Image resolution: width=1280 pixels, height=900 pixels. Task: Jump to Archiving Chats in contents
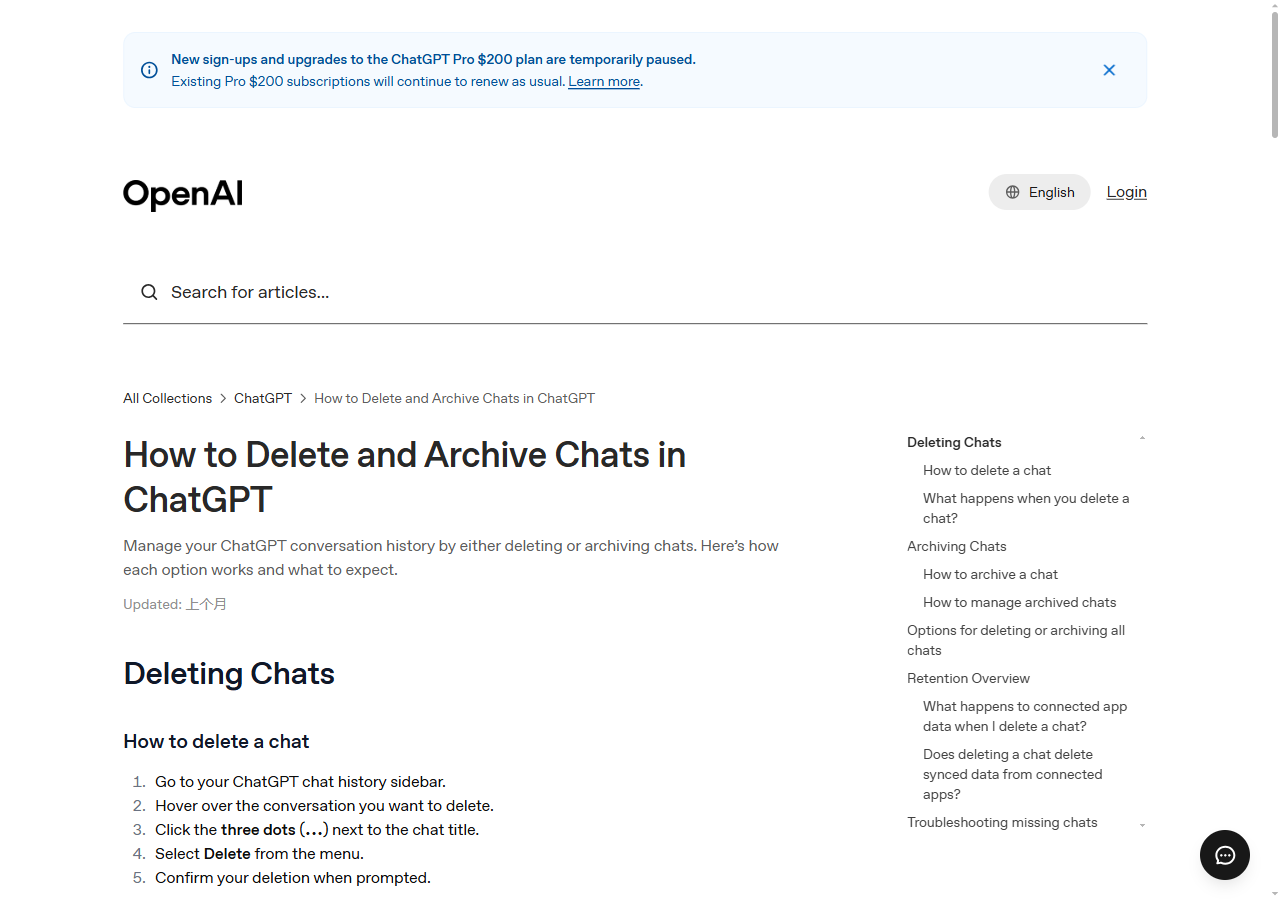pyautogui.click(x=957, y=546)
